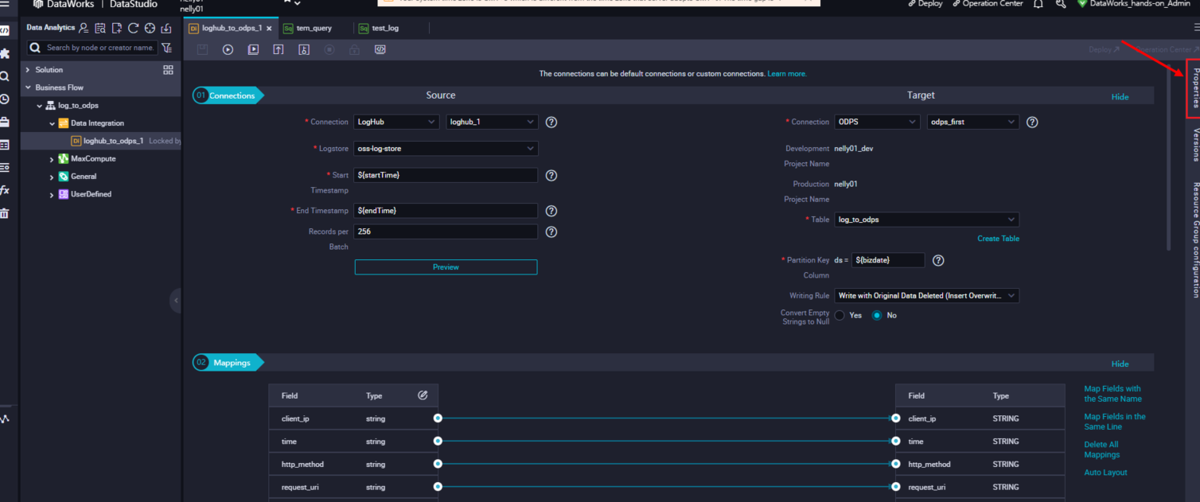1200x502 pixels.
Task: Click the create new node icon
Action: 117,28
